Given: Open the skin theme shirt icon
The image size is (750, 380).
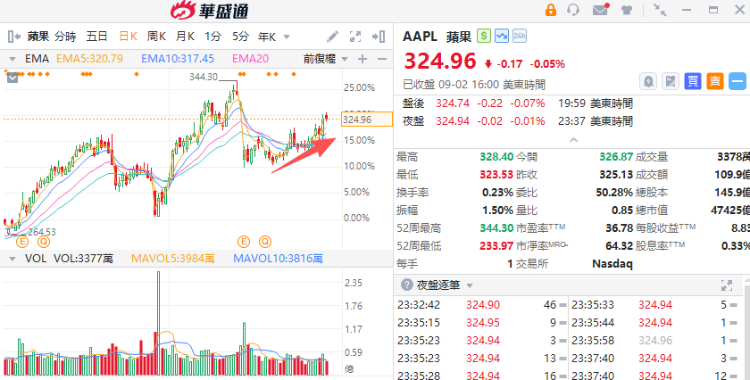Looking at the screenshot, I should click(626, 10).
